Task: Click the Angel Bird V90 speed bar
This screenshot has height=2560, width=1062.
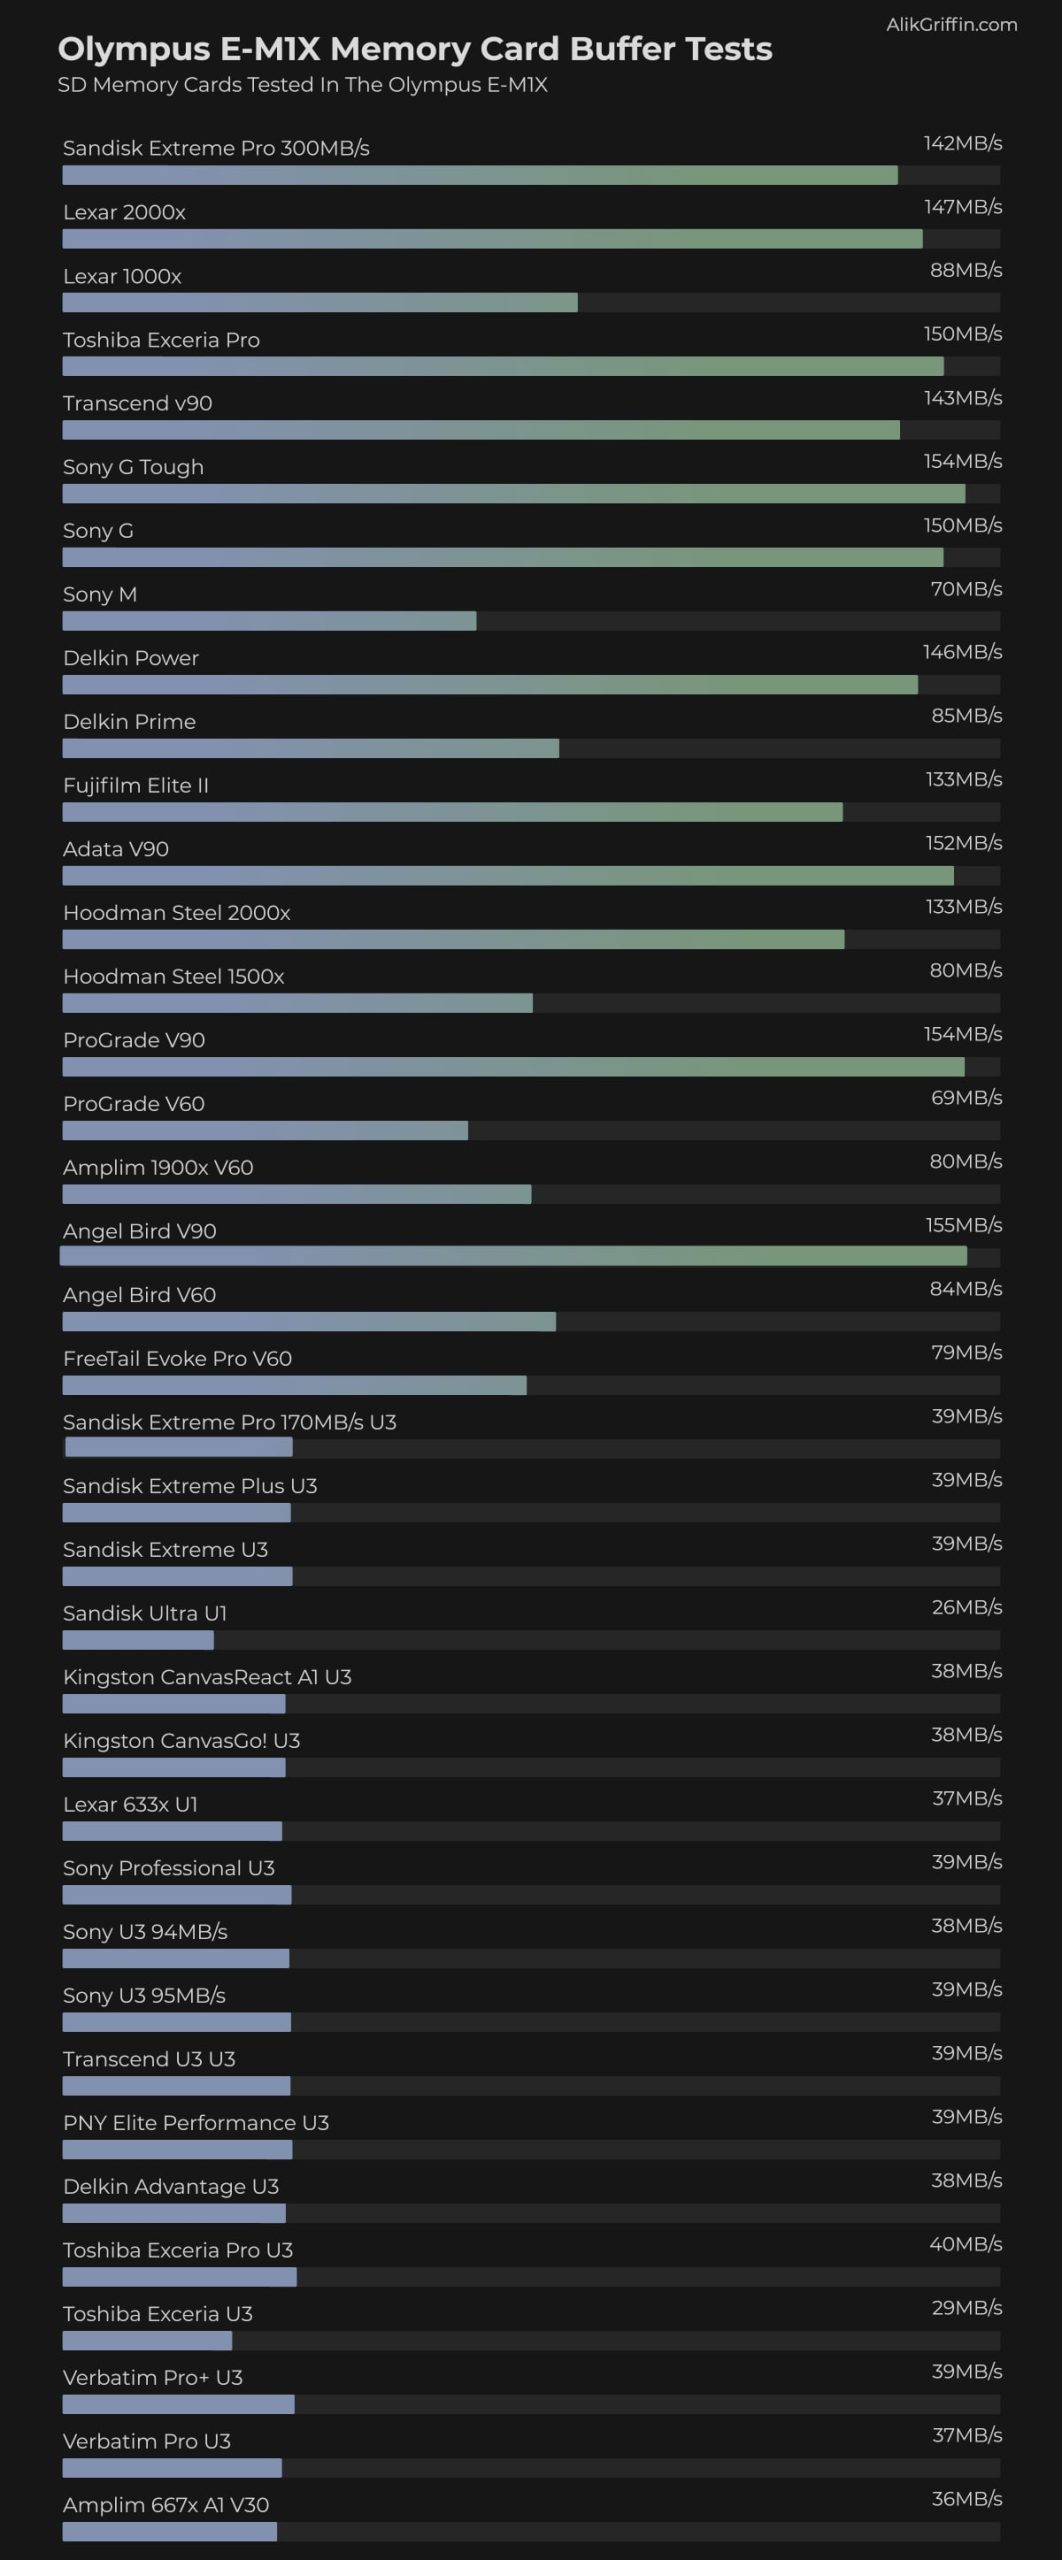Action: [513, 1257]
